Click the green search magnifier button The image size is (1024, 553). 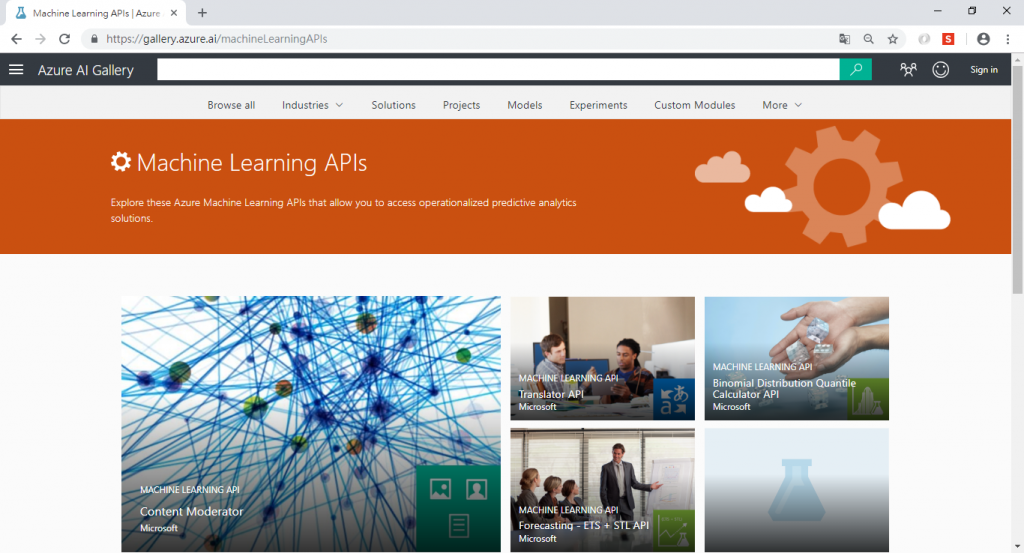(x=856, y=69)
